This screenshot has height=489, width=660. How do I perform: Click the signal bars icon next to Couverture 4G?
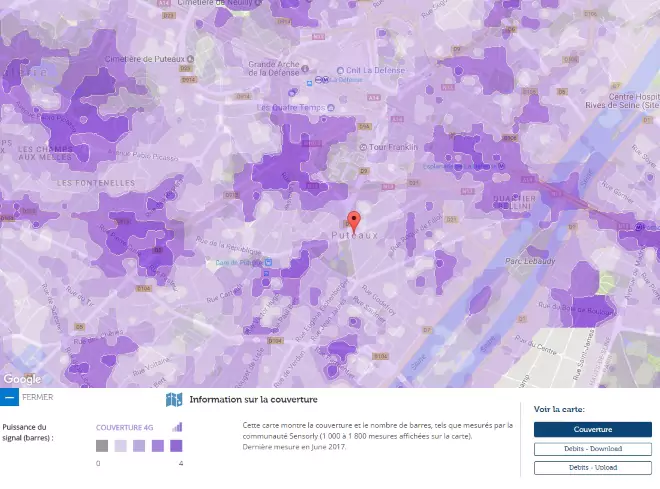tap(177, 427)
